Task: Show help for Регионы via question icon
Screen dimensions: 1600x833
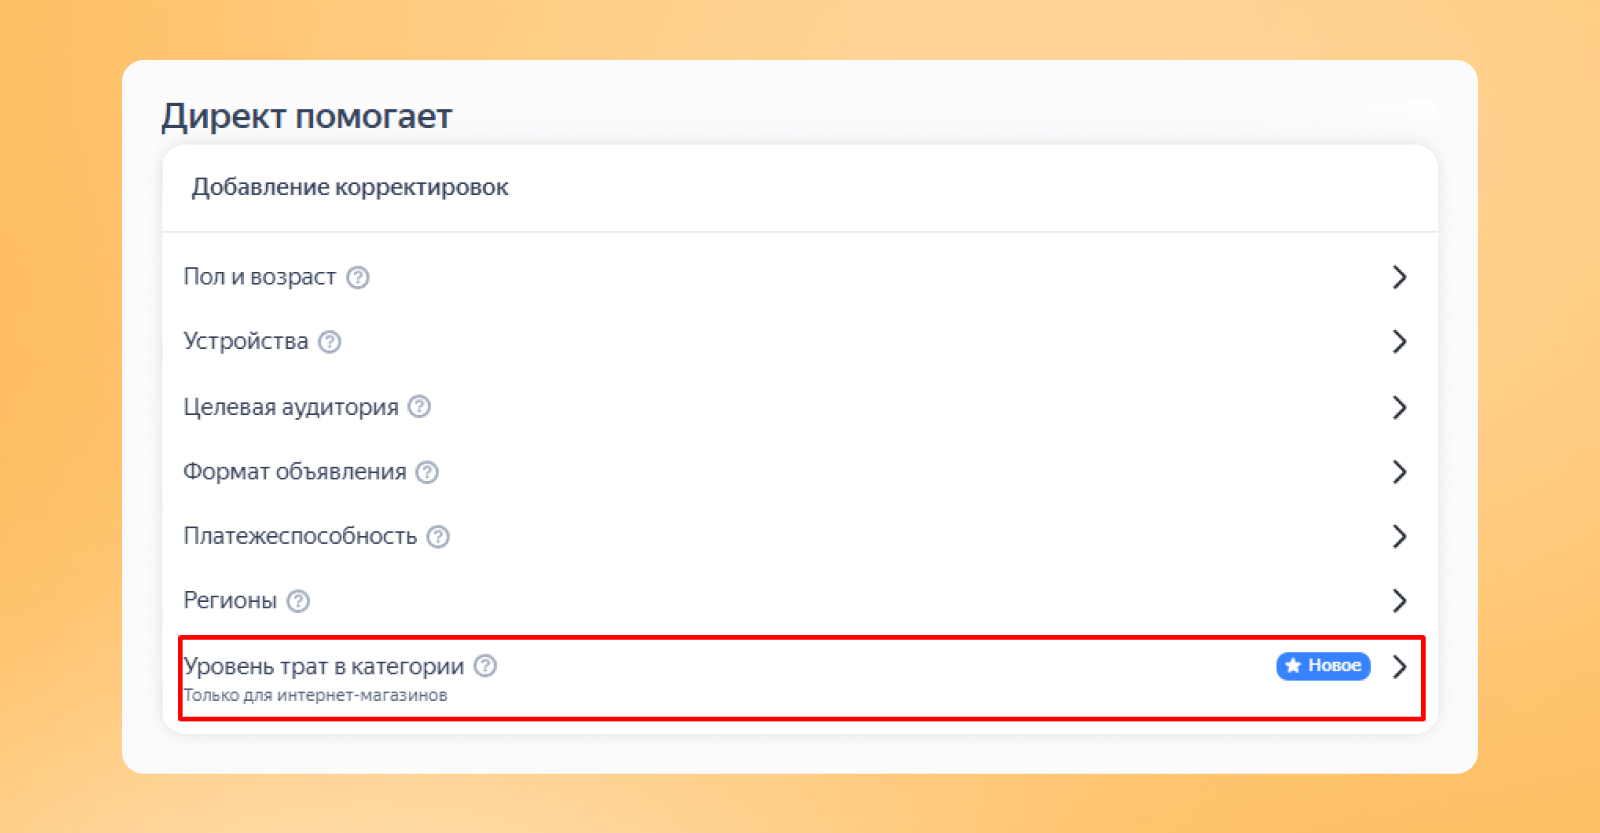Action: (298, 601)
